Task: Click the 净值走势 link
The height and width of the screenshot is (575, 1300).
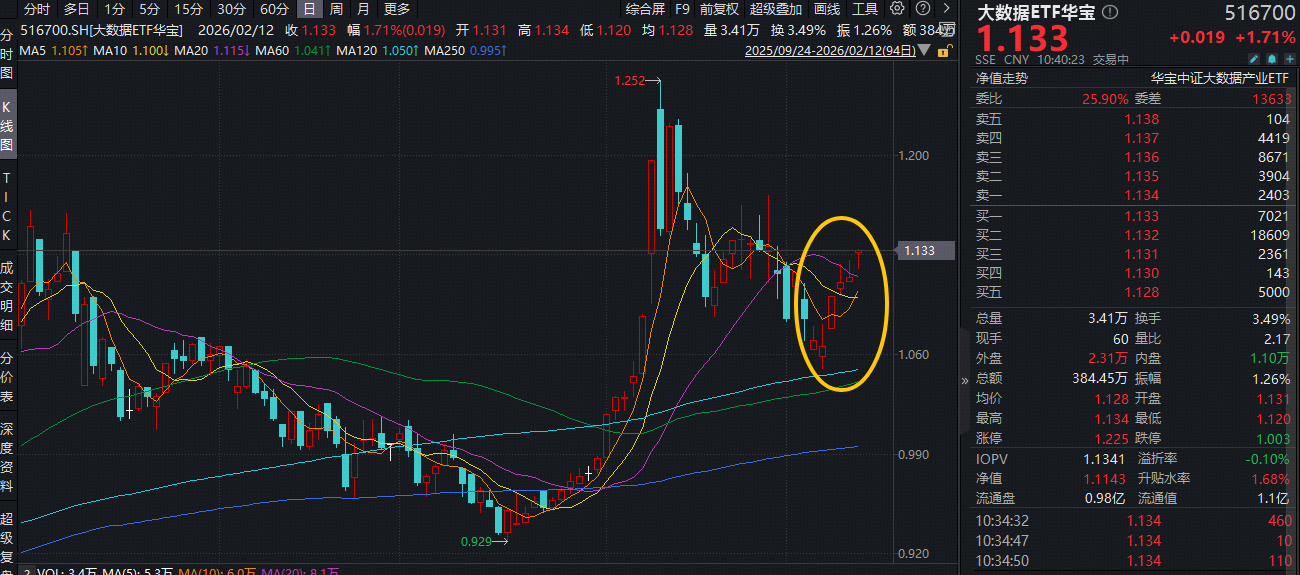Action: pyautogui.click(x=1002, y=77)
